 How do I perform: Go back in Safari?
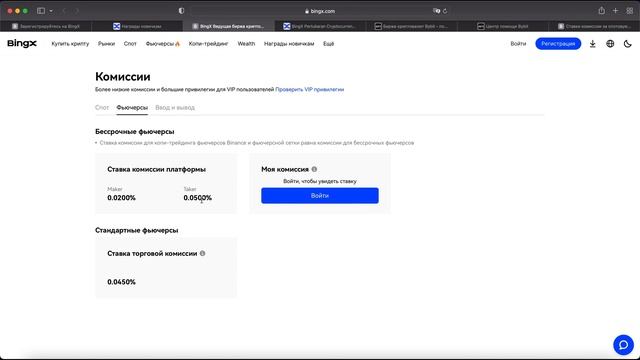click(64, 11)
